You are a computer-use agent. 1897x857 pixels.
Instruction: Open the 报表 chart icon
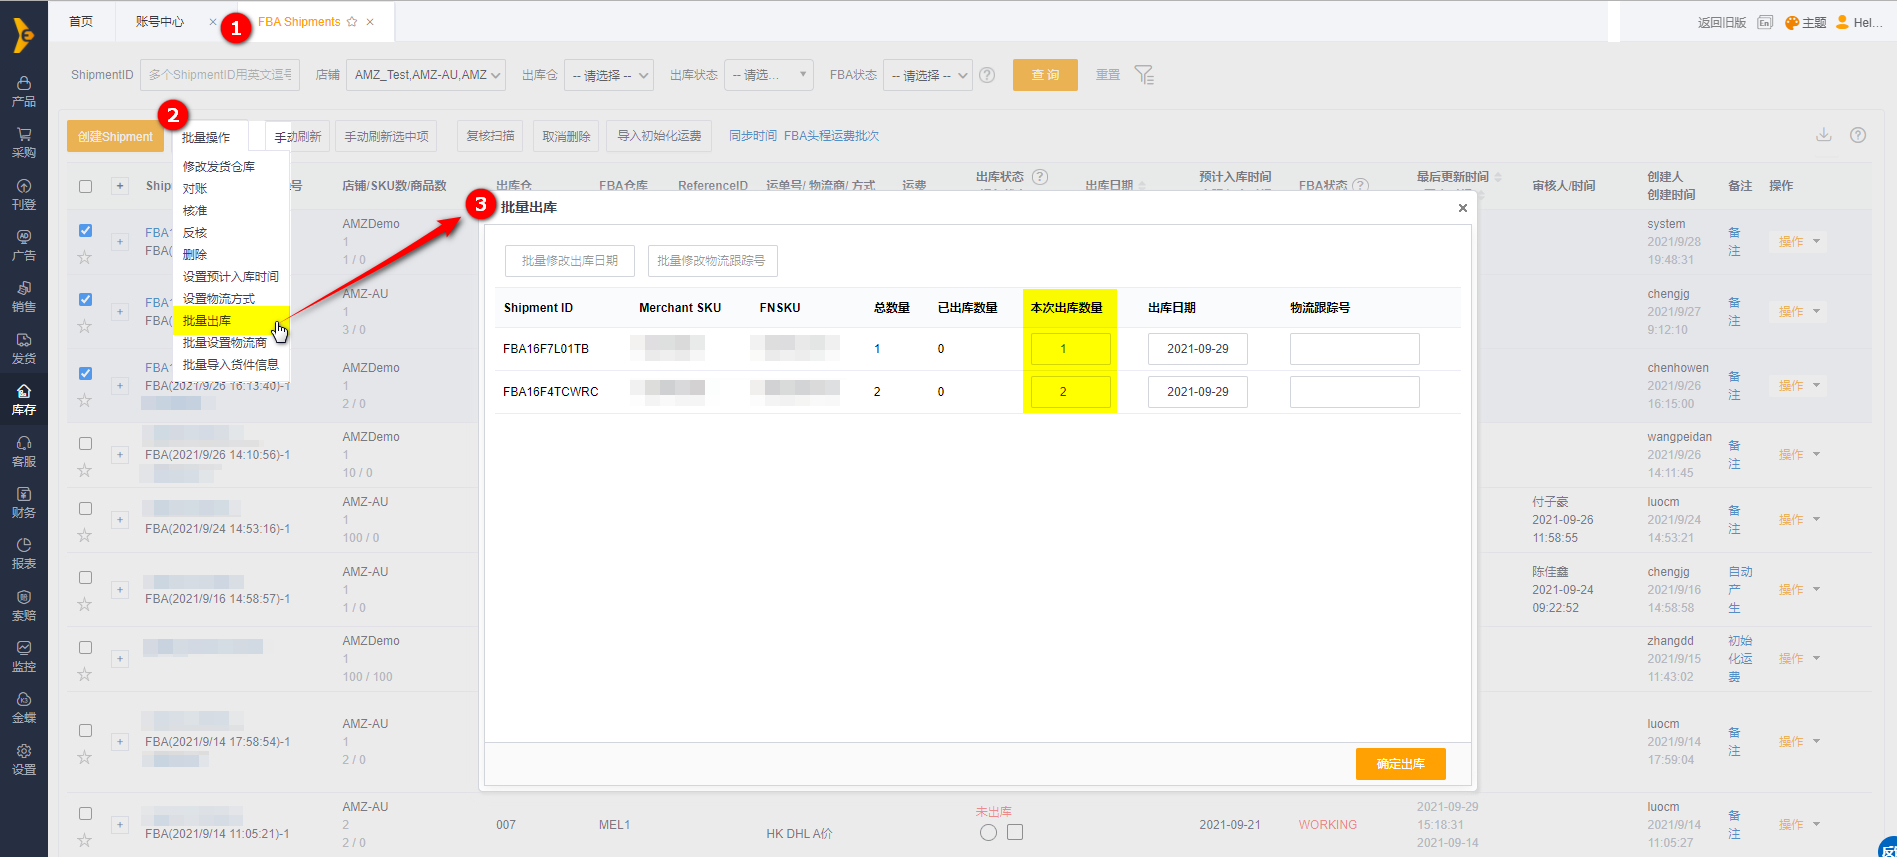point(24,553)
